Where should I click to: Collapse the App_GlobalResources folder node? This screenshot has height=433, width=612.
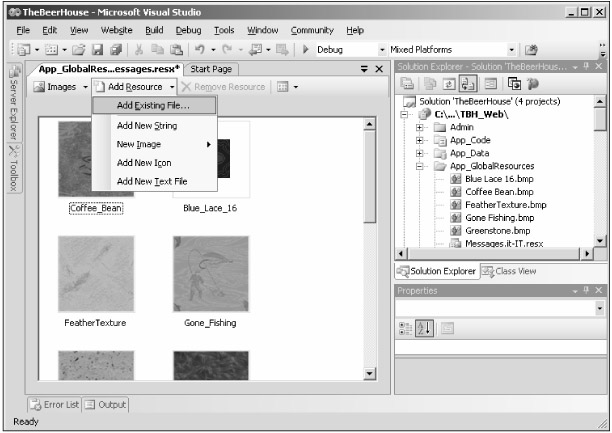(x=420, y=166)
